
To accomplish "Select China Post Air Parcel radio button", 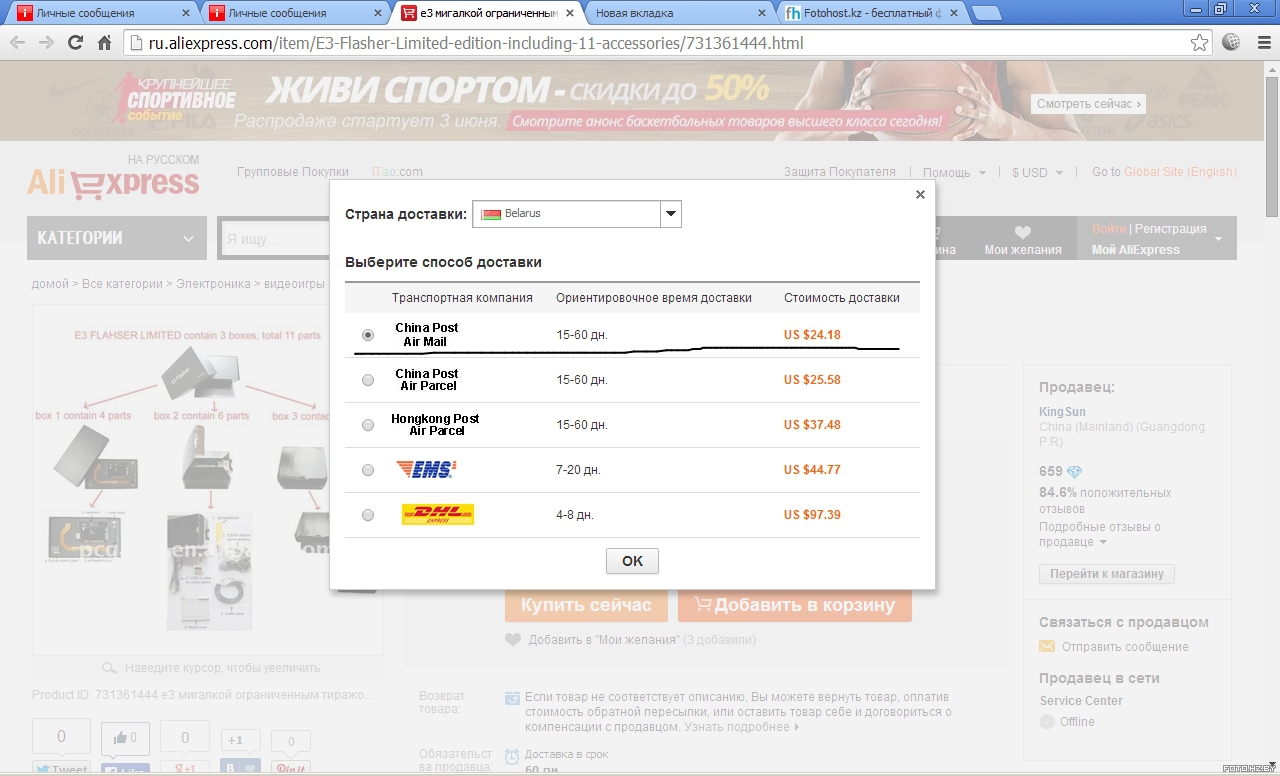I will (368, 380).
